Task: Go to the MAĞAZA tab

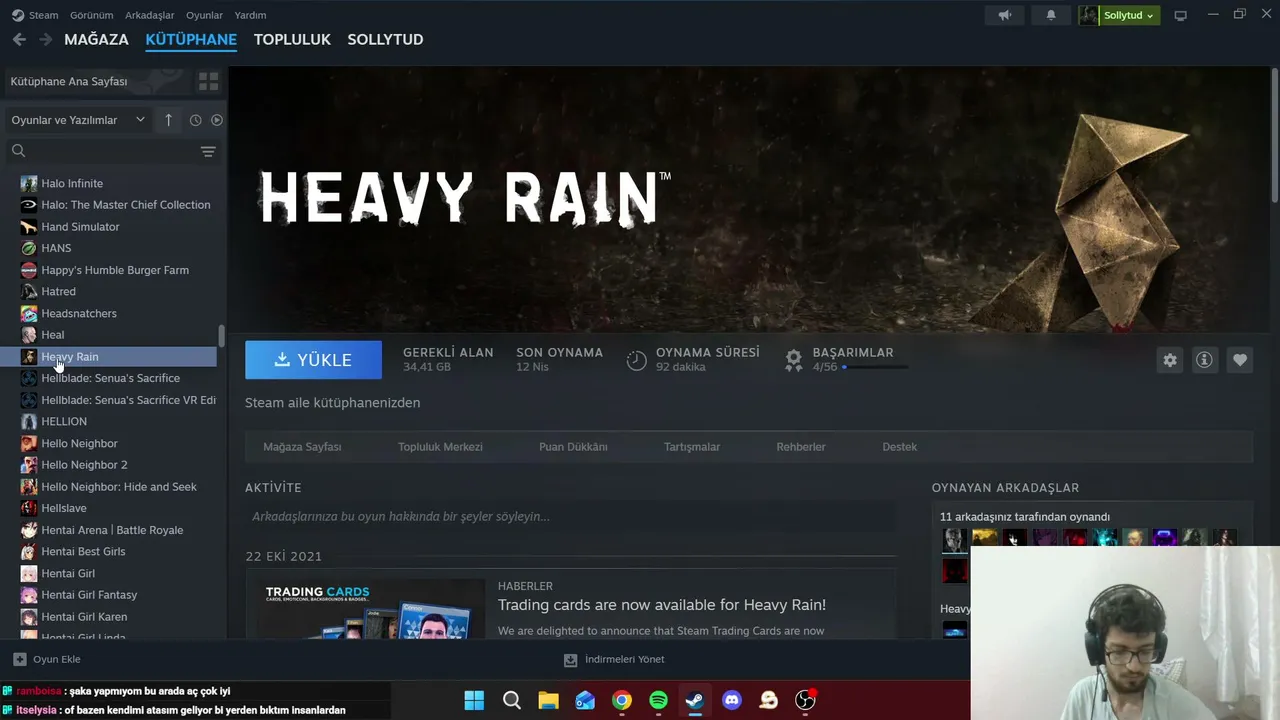Action: pyautogui.click(x=96, y=39)
